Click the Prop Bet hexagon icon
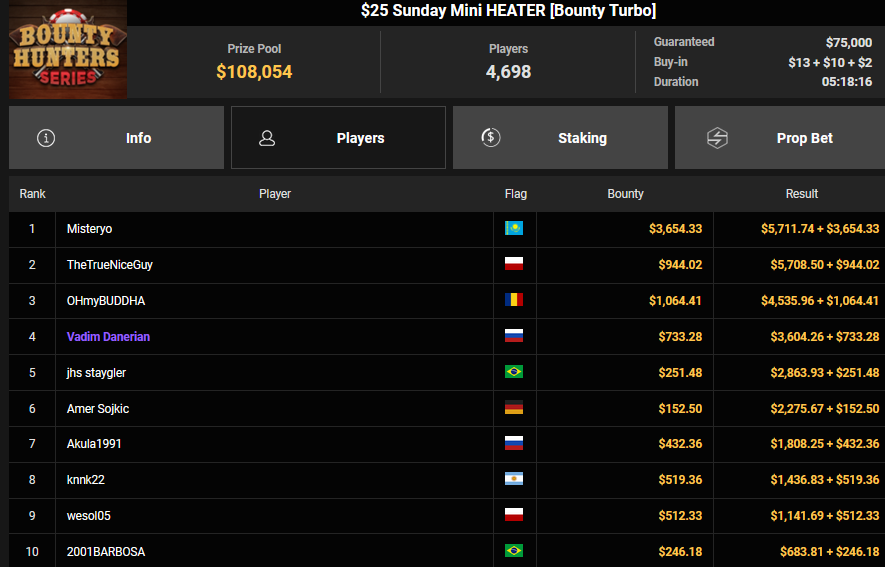The image size is (885, 567). click(x=716, y=138)
